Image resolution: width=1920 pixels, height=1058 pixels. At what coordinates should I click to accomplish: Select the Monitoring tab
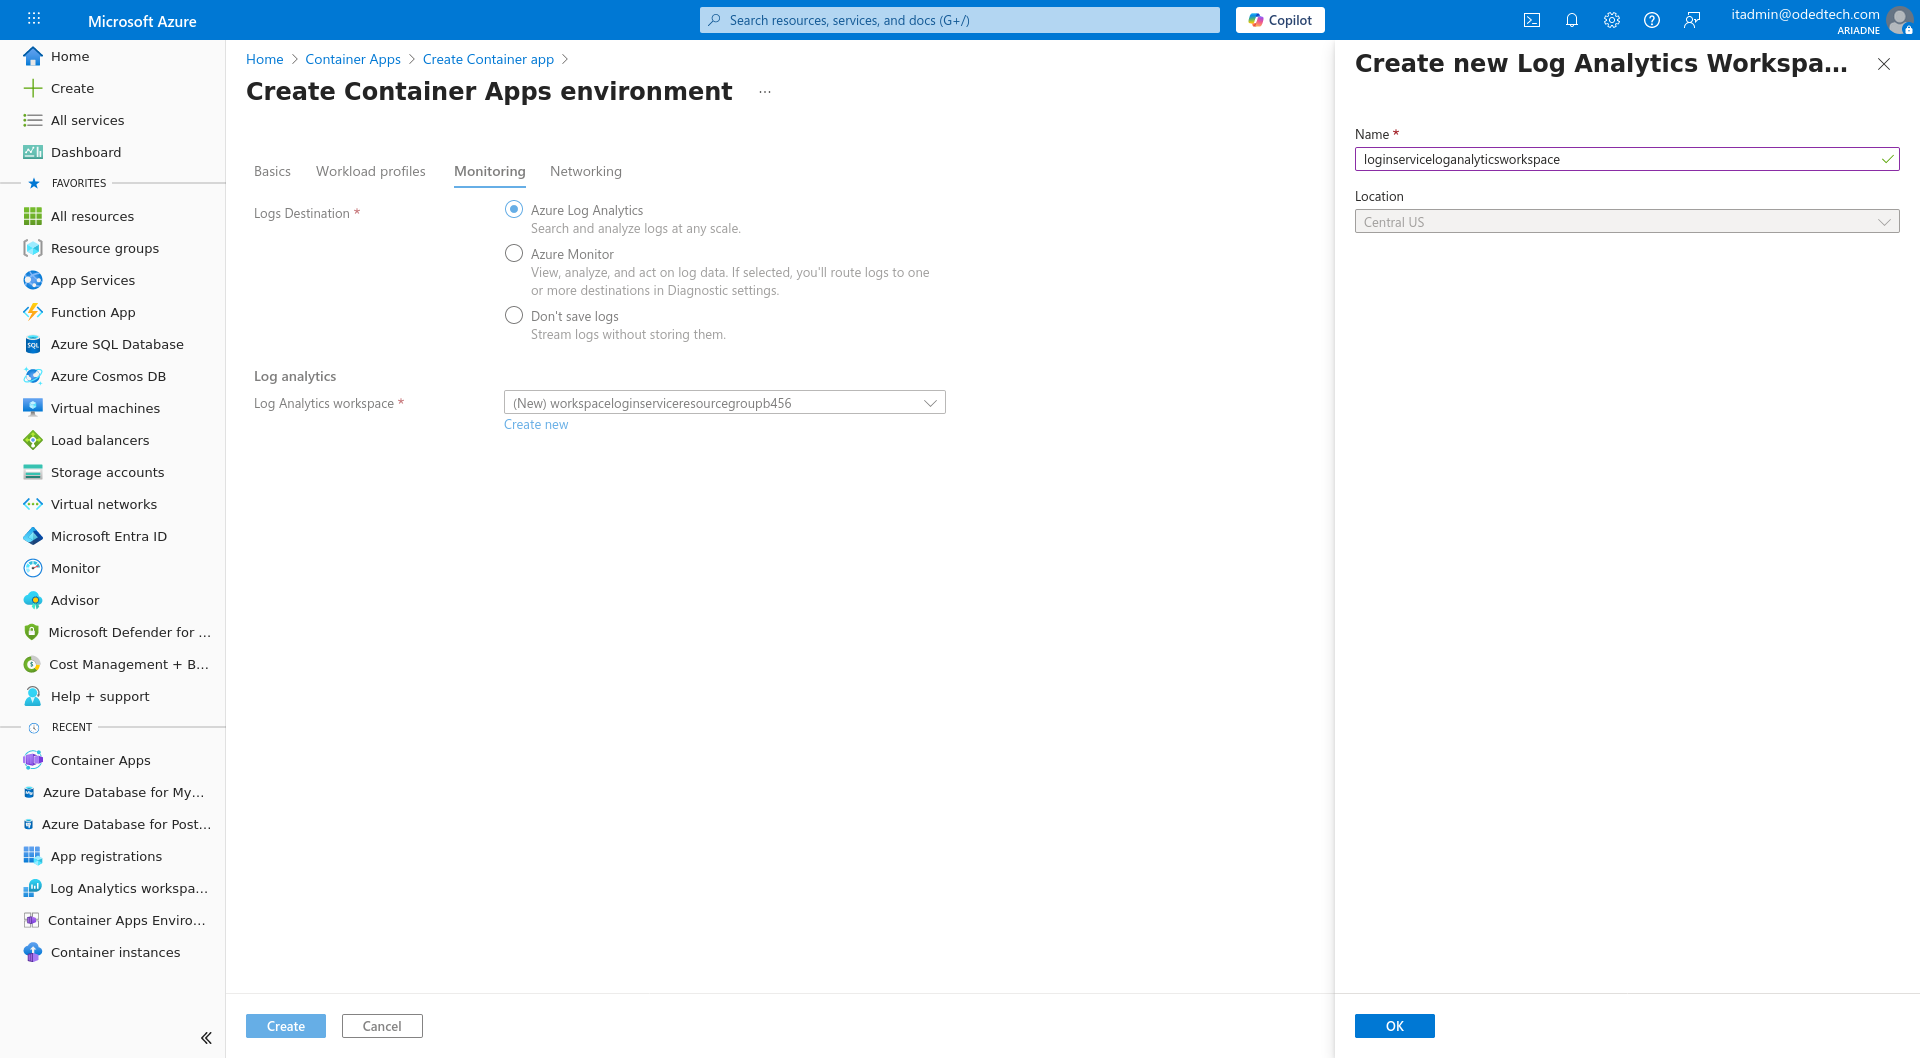(x=490, y=171)
